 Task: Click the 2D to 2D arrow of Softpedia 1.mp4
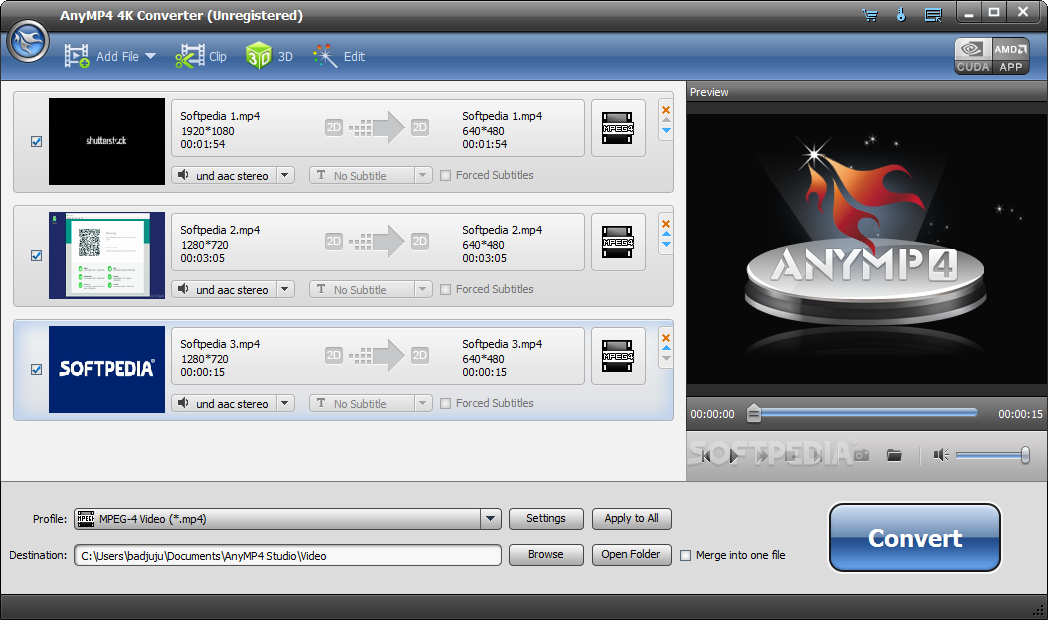tap(377, 128)
